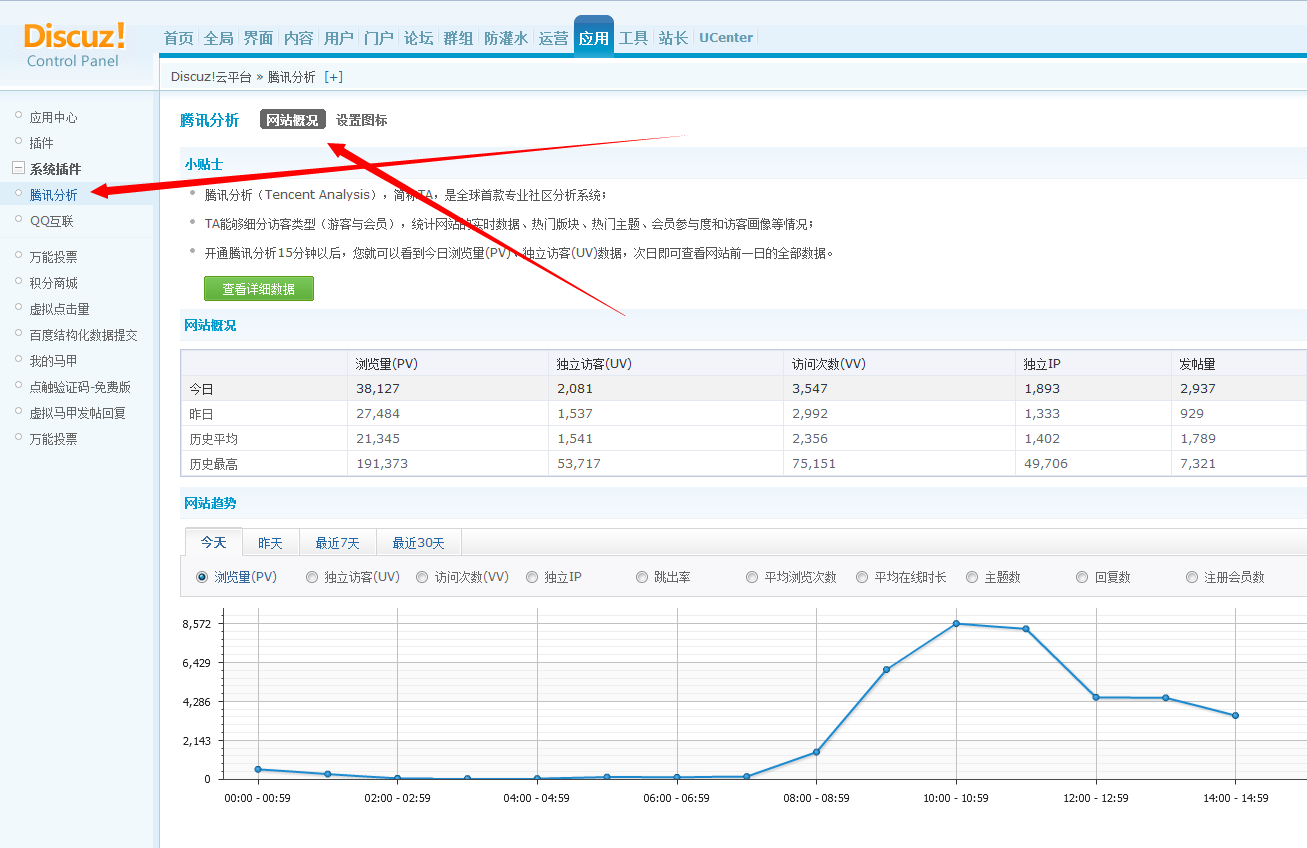Open the first 万能投票 sidebar entry
This screenshot has height=848, width=1307.
[53, 257]
